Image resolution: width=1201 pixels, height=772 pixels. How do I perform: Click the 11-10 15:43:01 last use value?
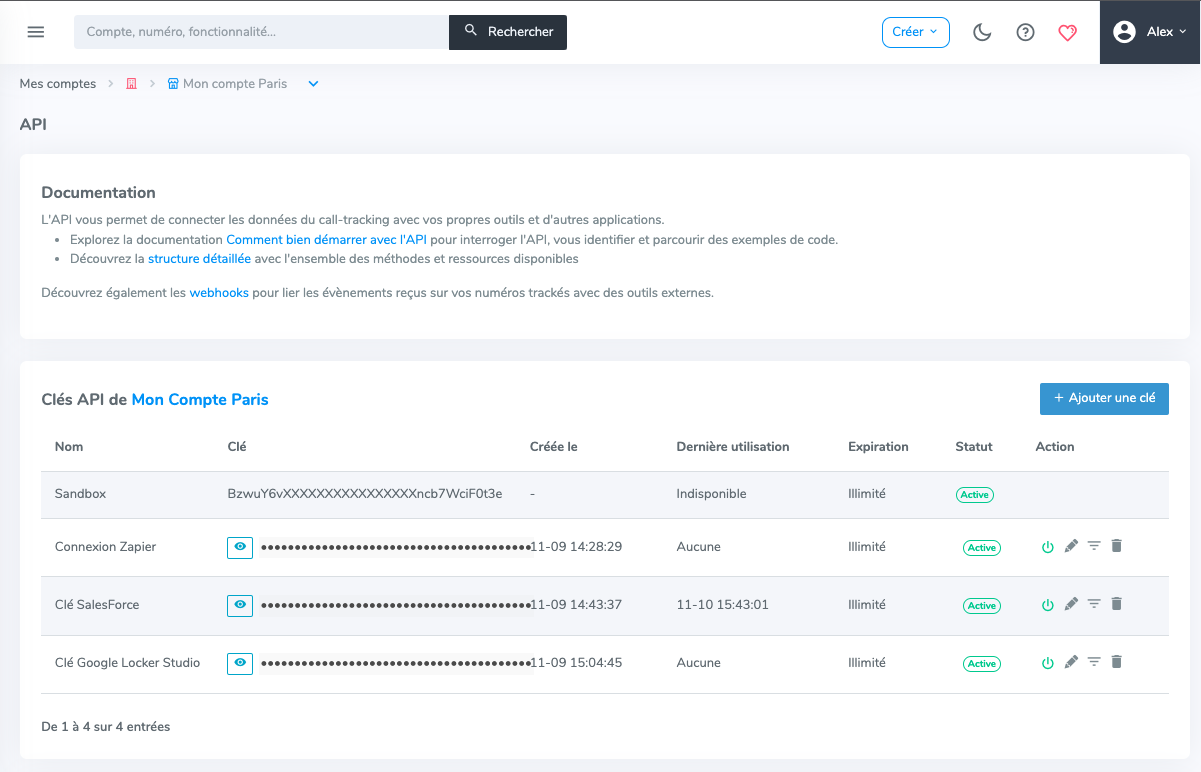point(722,605)
